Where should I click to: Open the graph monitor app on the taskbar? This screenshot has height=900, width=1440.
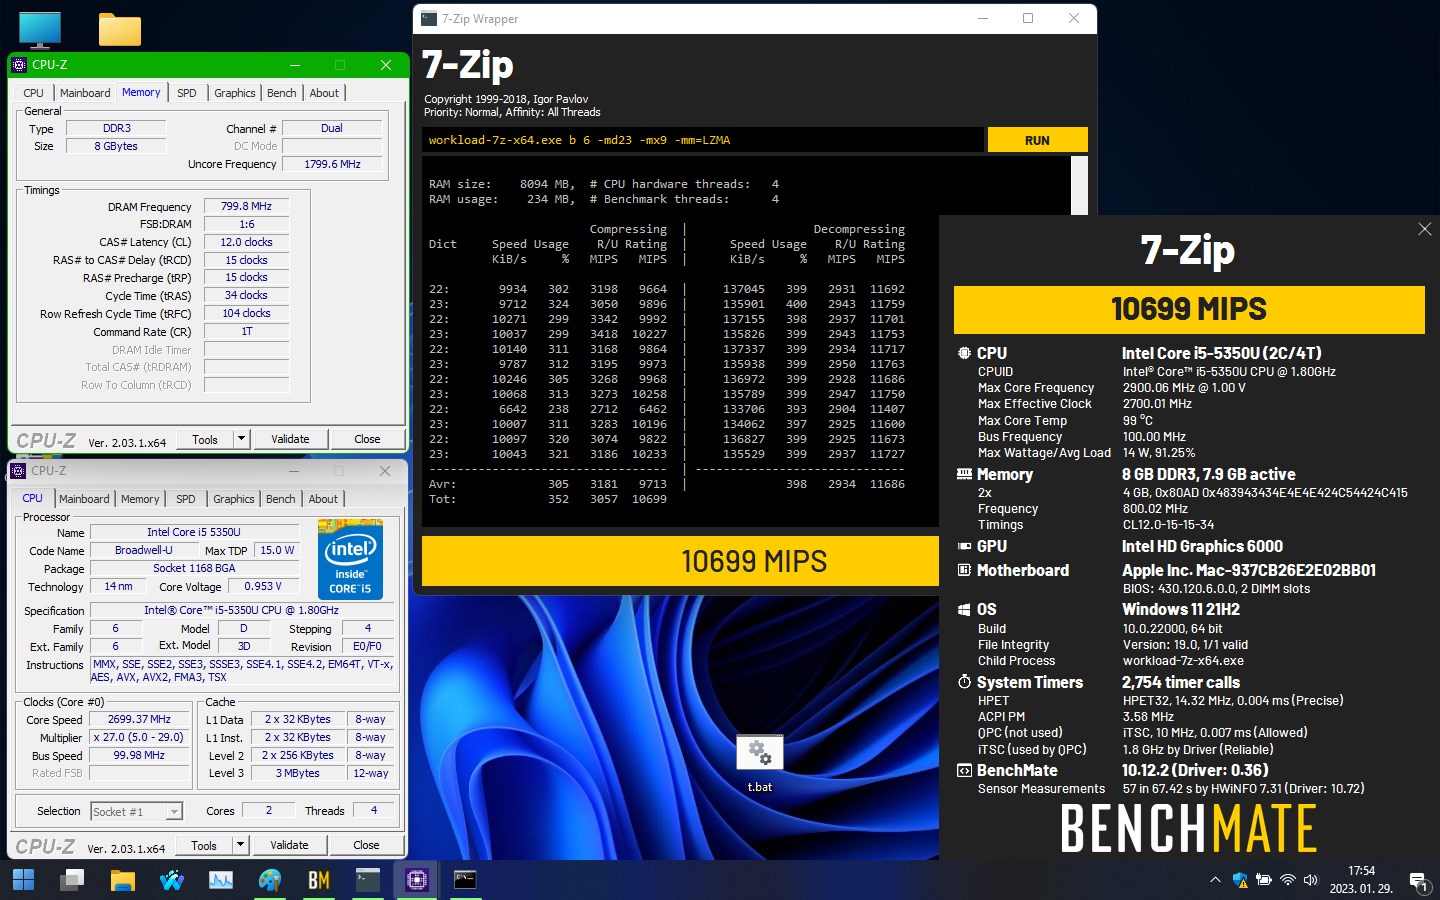220,880
